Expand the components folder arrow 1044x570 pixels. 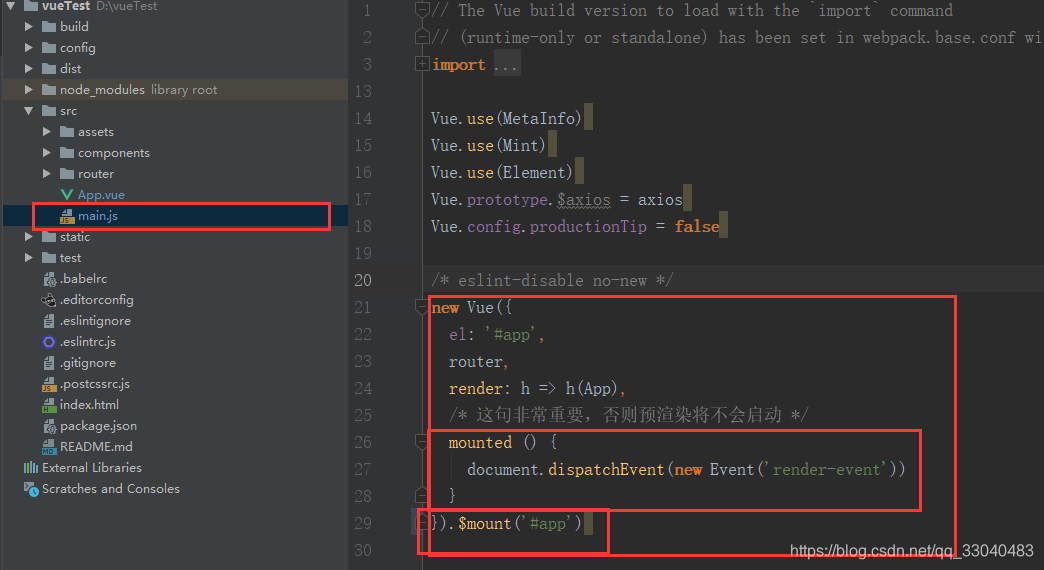click(47, 152)
